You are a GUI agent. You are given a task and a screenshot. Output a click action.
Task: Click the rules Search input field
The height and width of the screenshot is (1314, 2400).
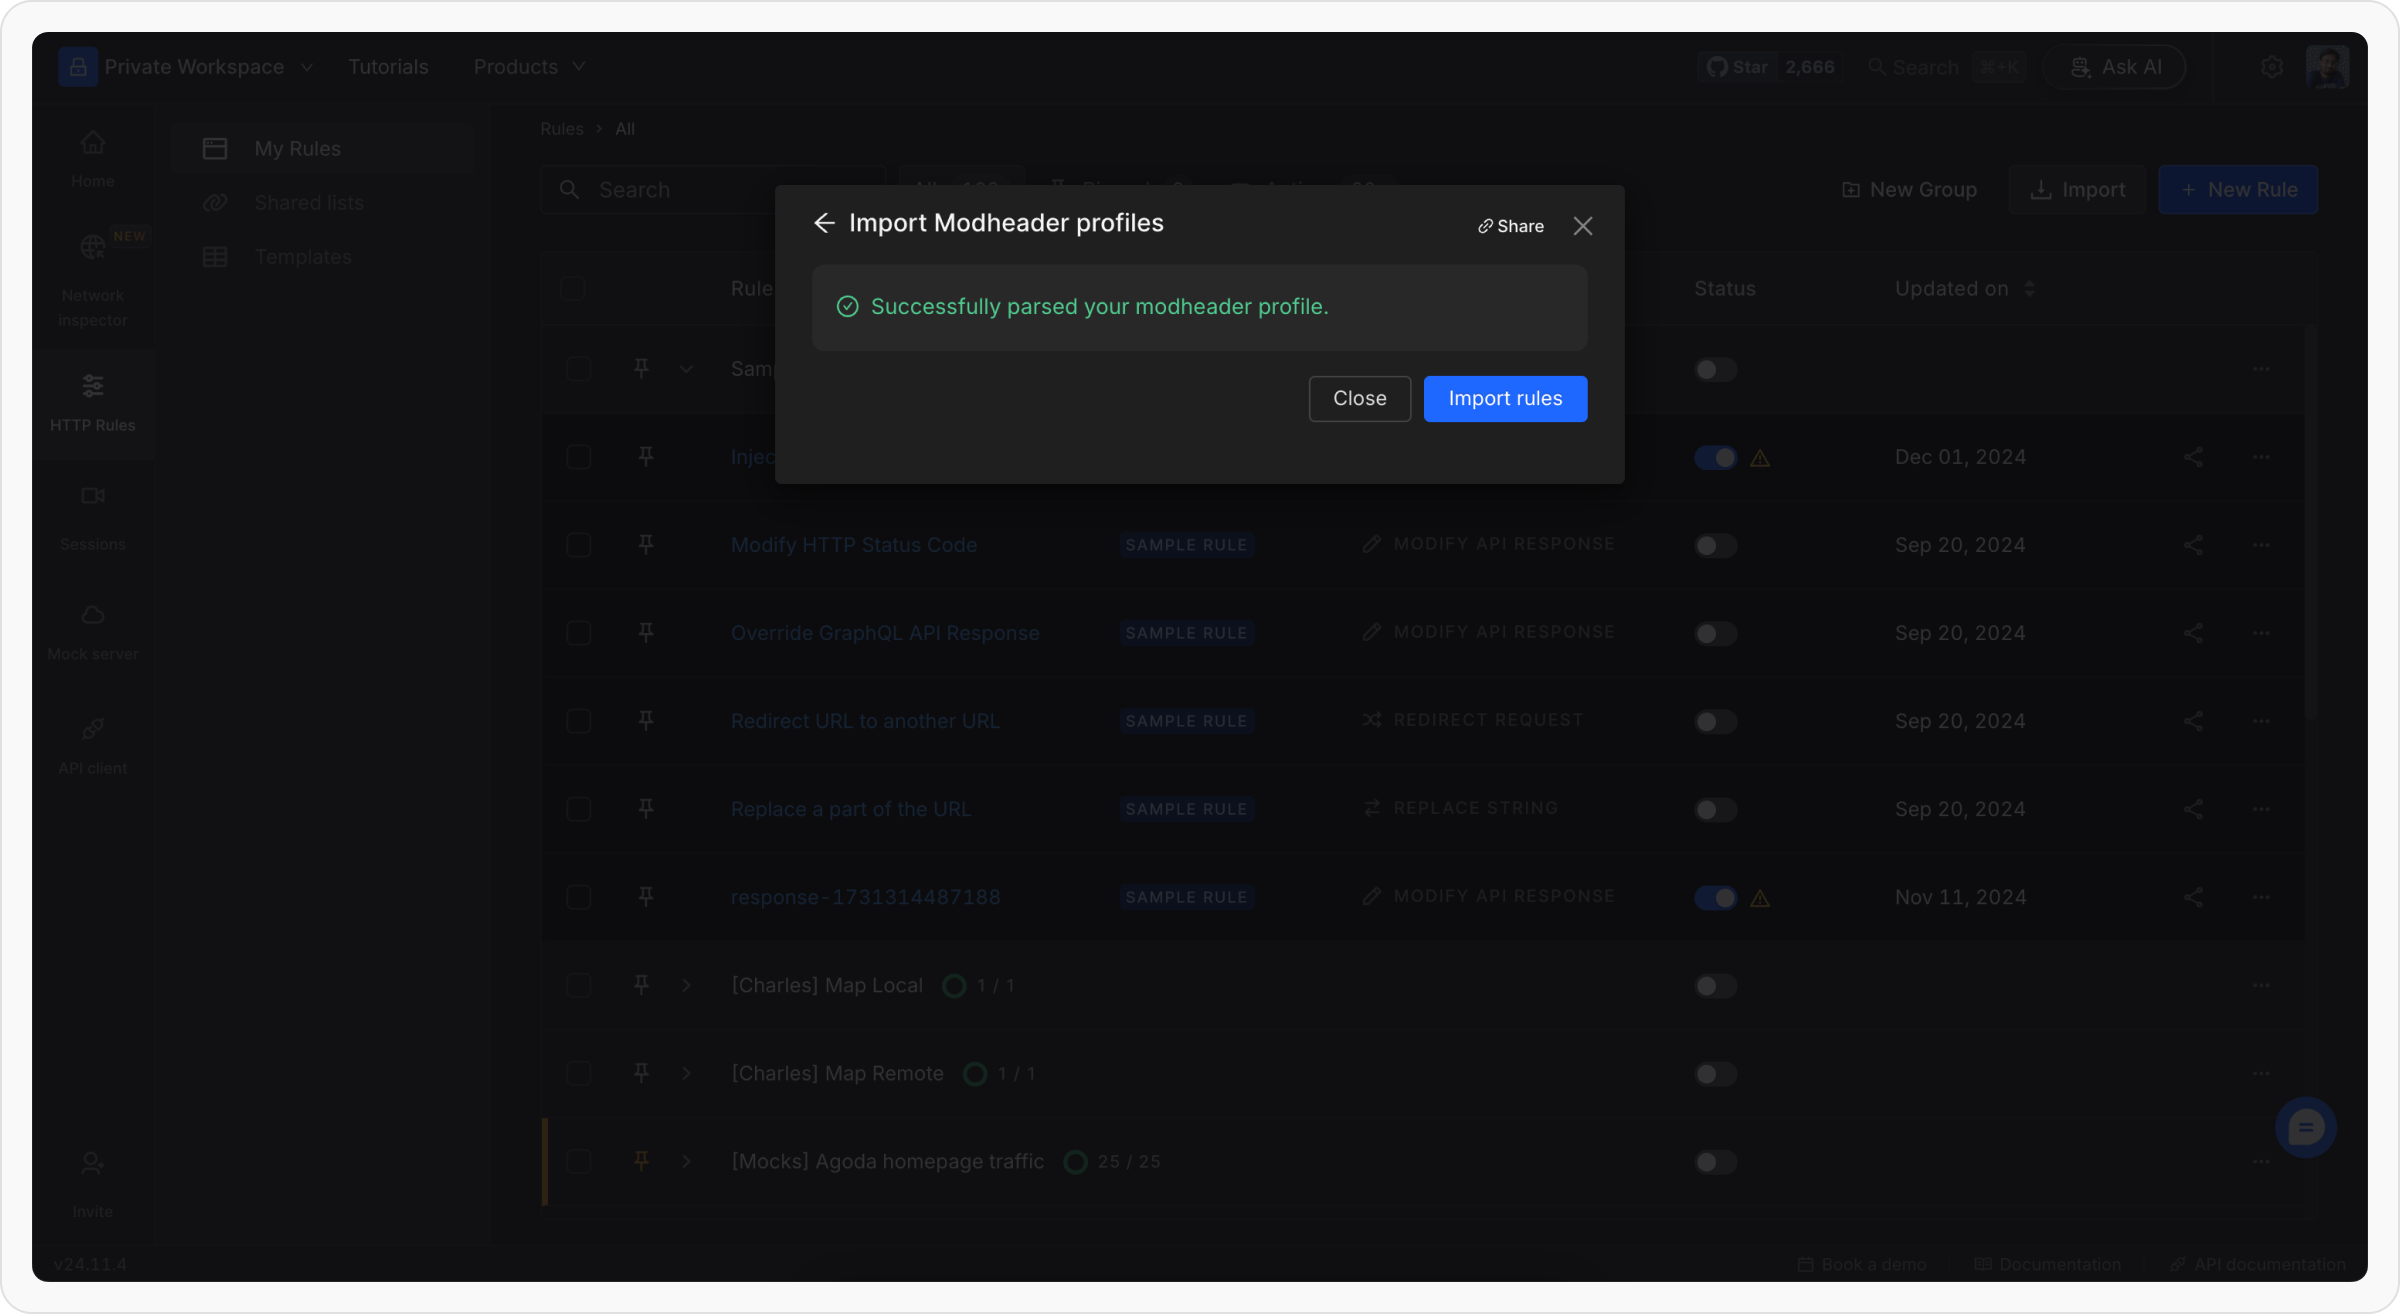pos(680,190)
